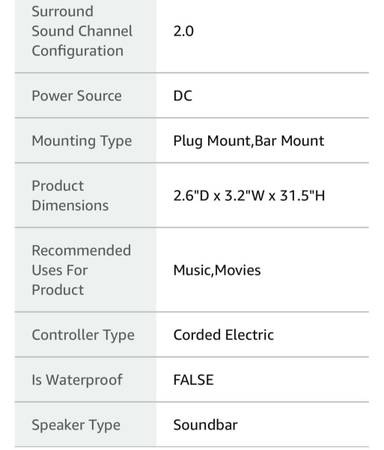Click the Mounting Type label

82,141
